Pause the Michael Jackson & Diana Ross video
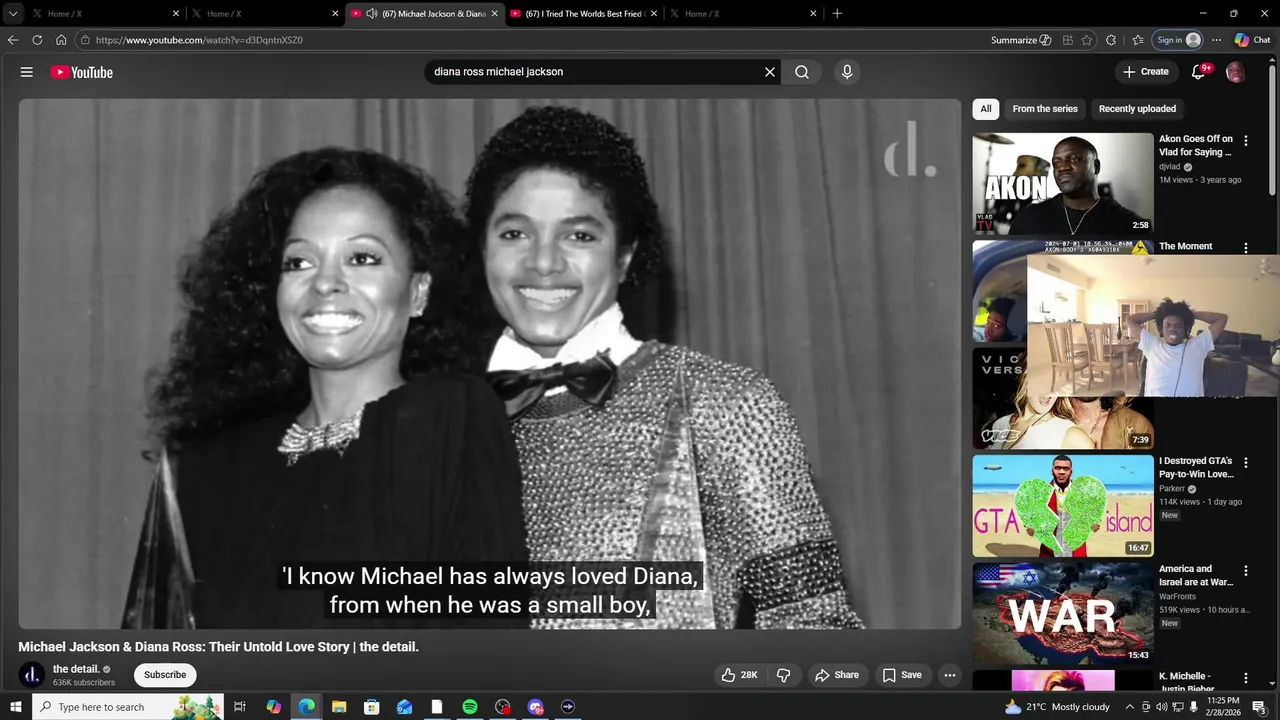The width and height of the screenshot is (1280, 720). [490, 363]
